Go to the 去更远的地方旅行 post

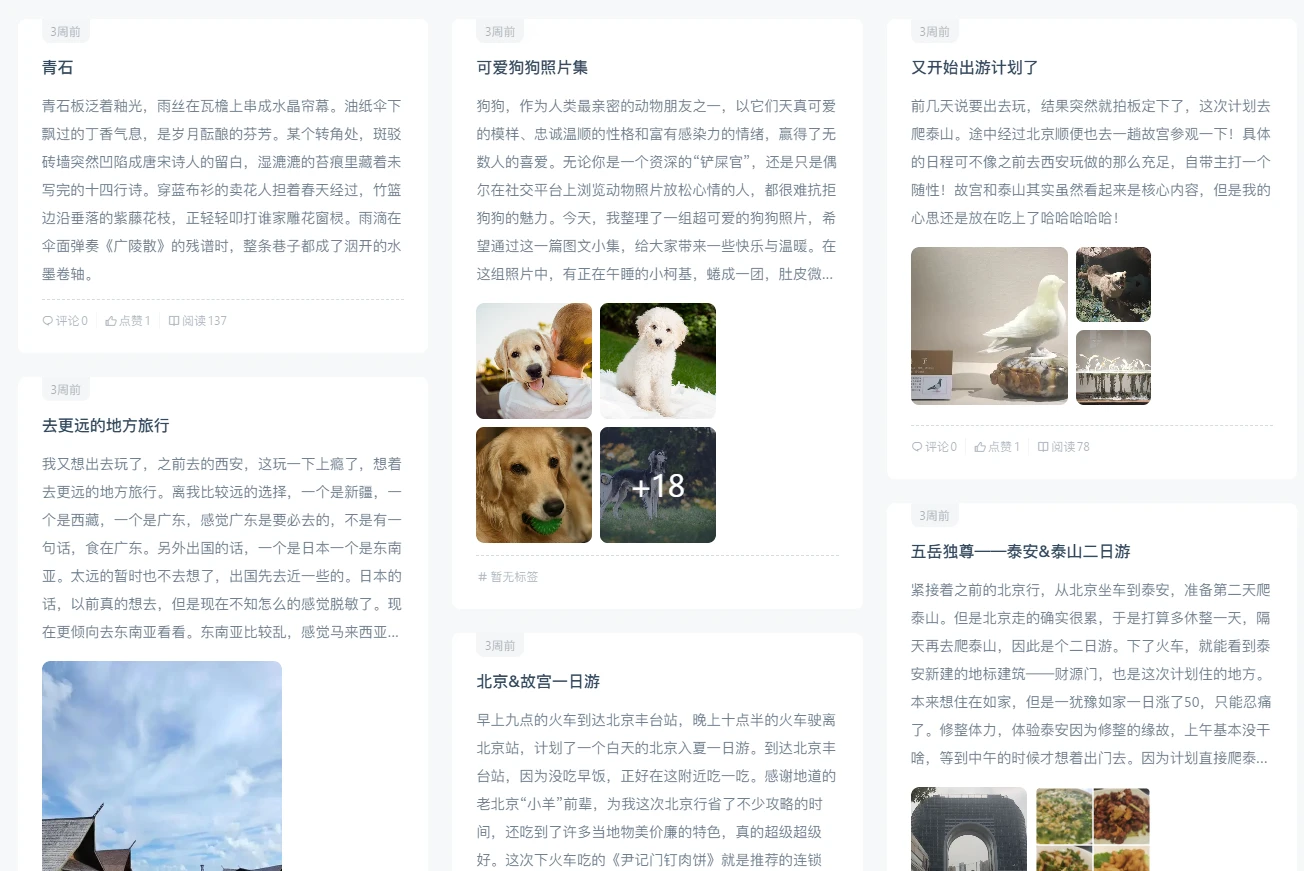pos(106,426)
